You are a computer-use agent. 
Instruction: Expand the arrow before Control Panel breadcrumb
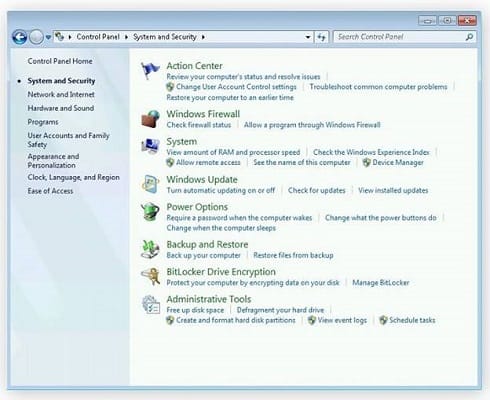coord(70,37)
